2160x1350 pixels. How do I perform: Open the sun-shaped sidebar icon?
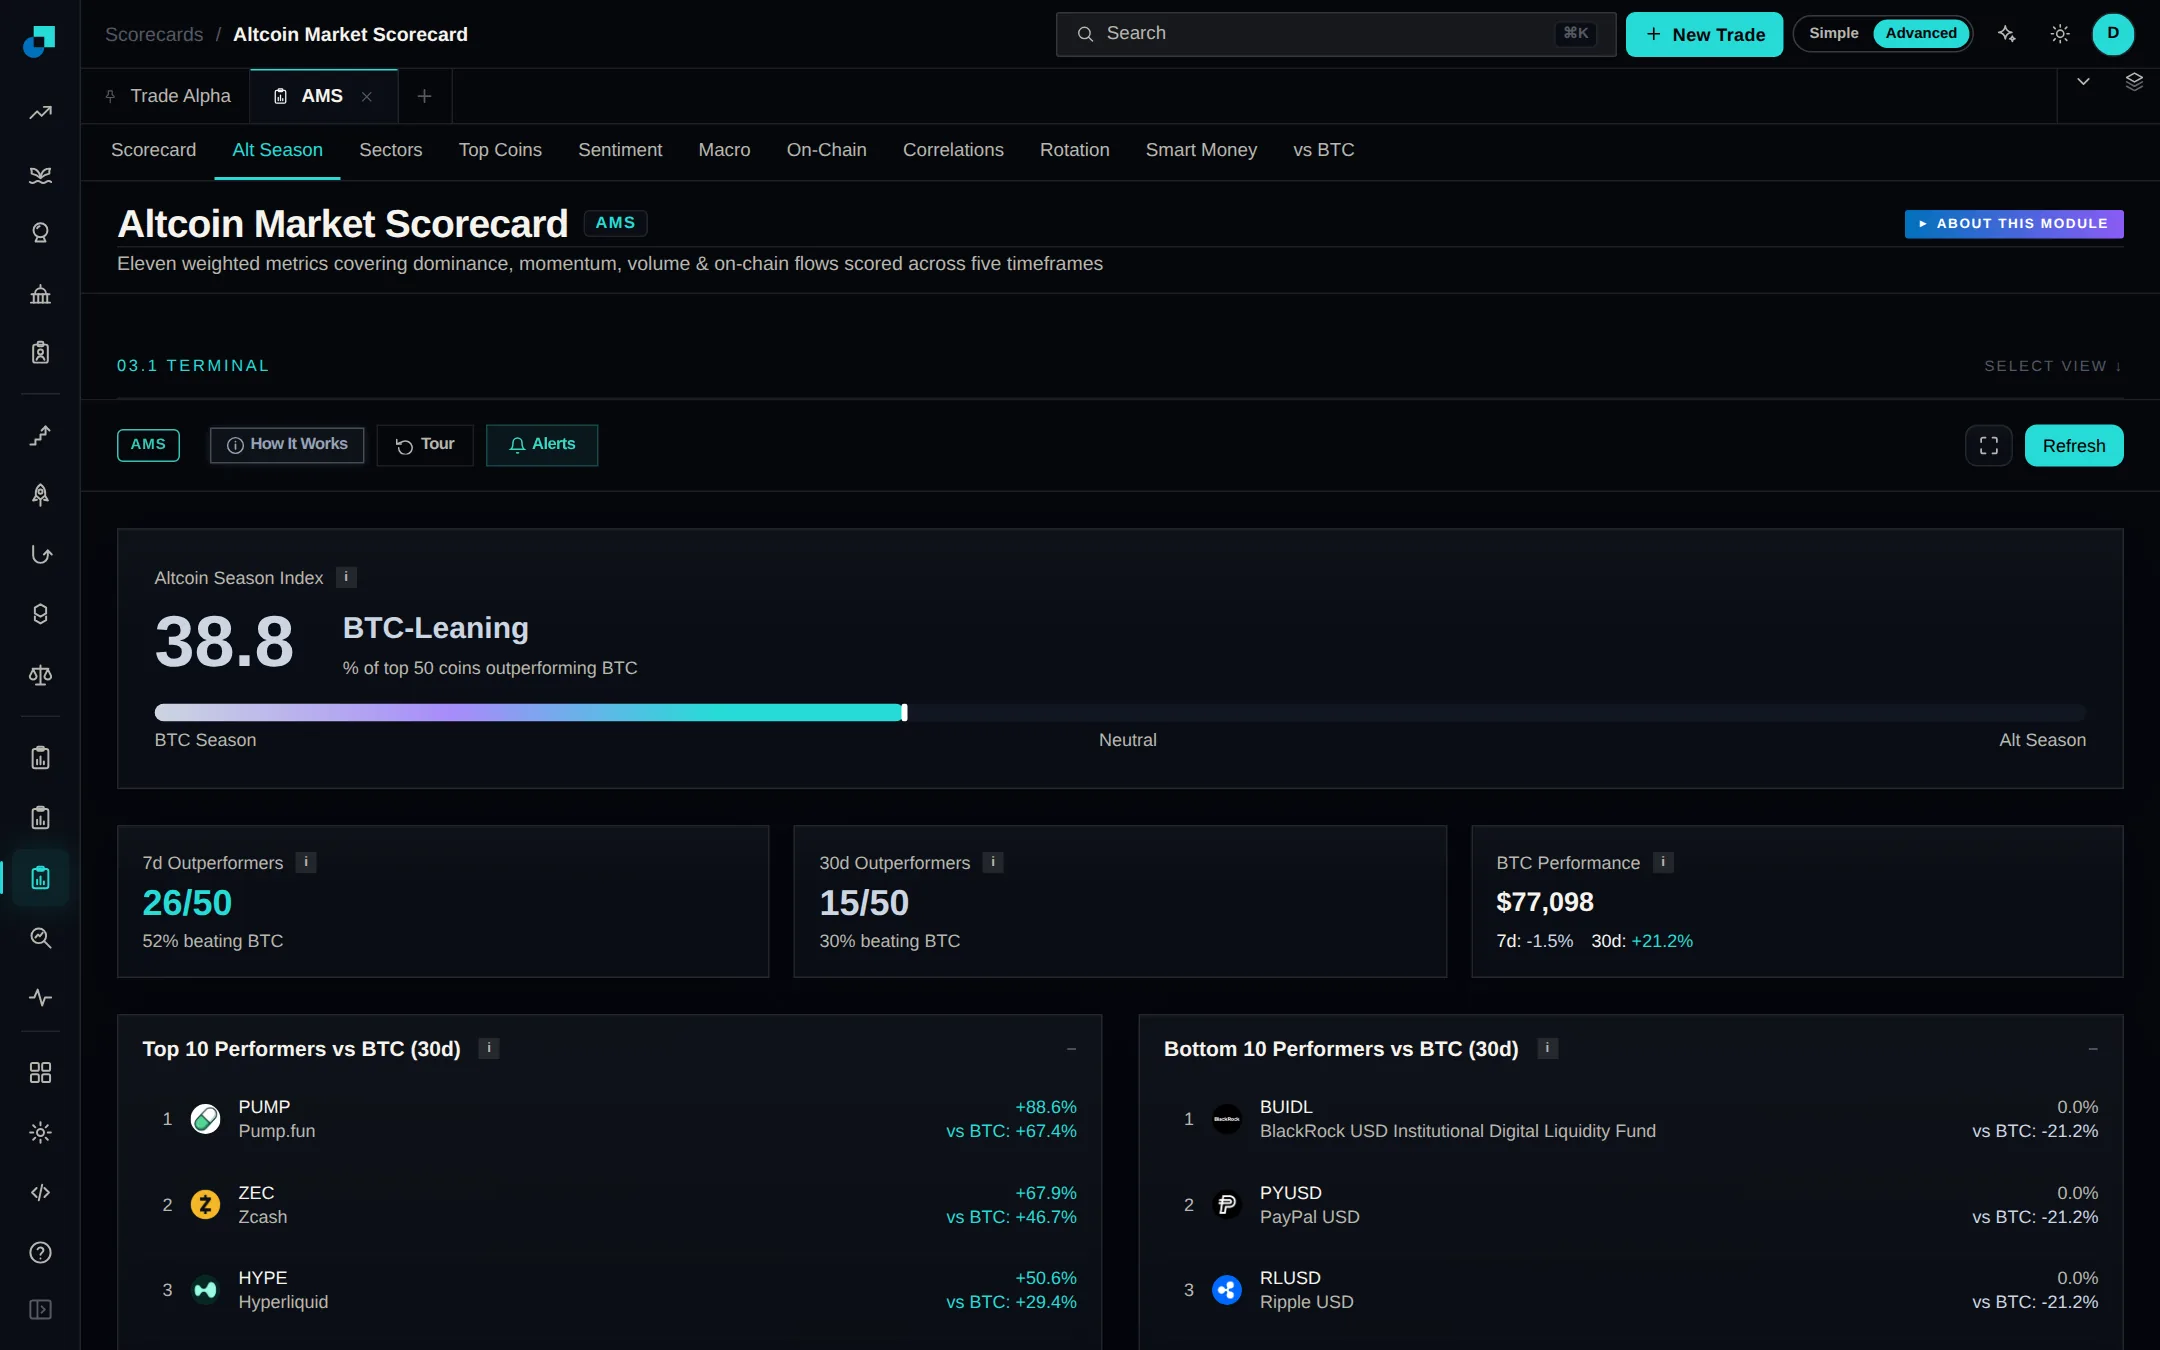(x=40, y=1133)
